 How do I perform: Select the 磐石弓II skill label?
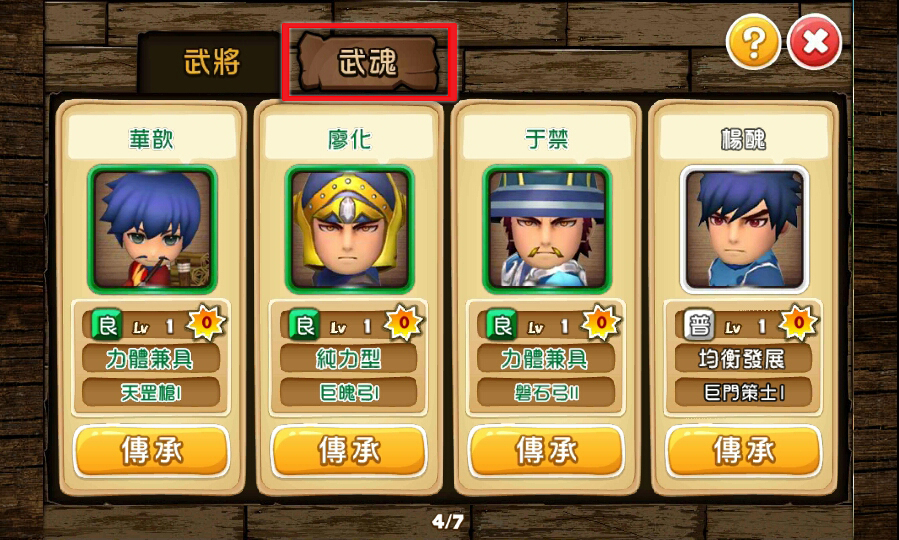coord(546,393)
